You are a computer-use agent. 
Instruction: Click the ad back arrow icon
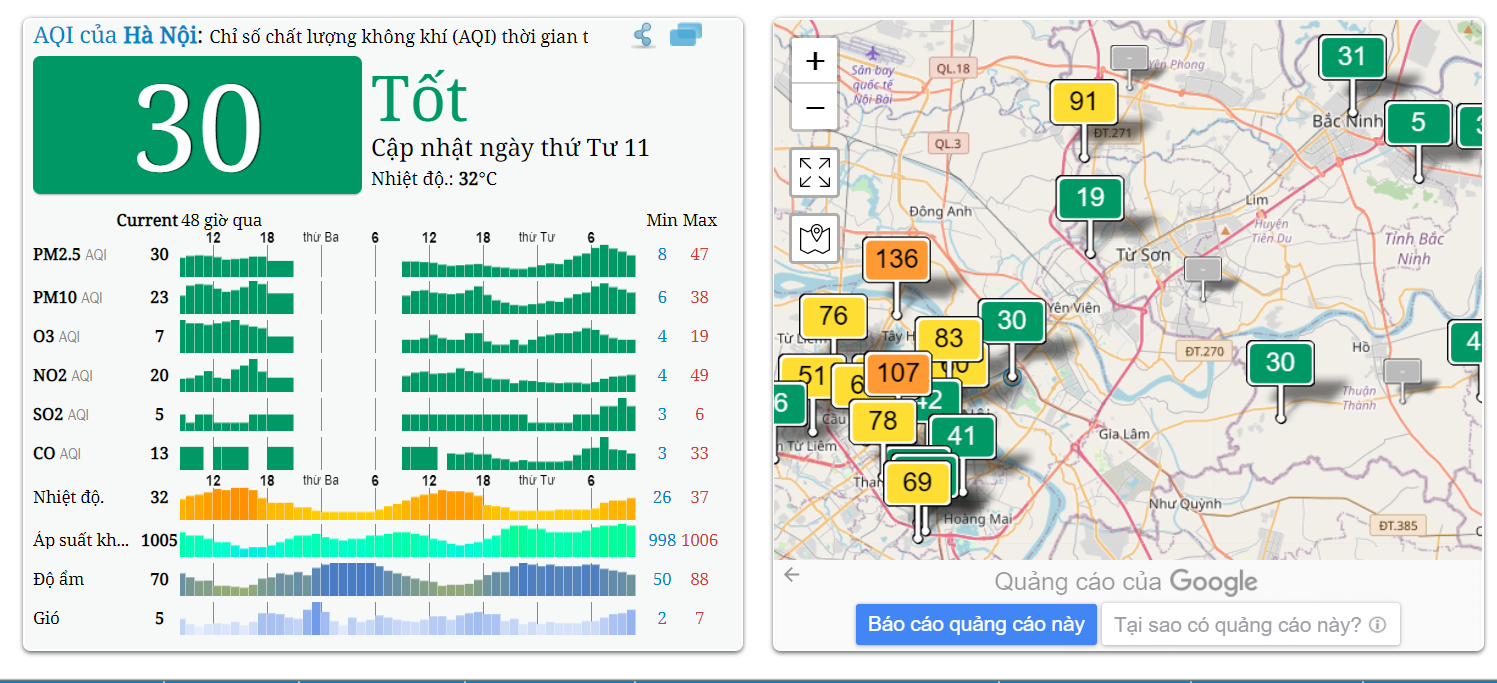(792, 574)
